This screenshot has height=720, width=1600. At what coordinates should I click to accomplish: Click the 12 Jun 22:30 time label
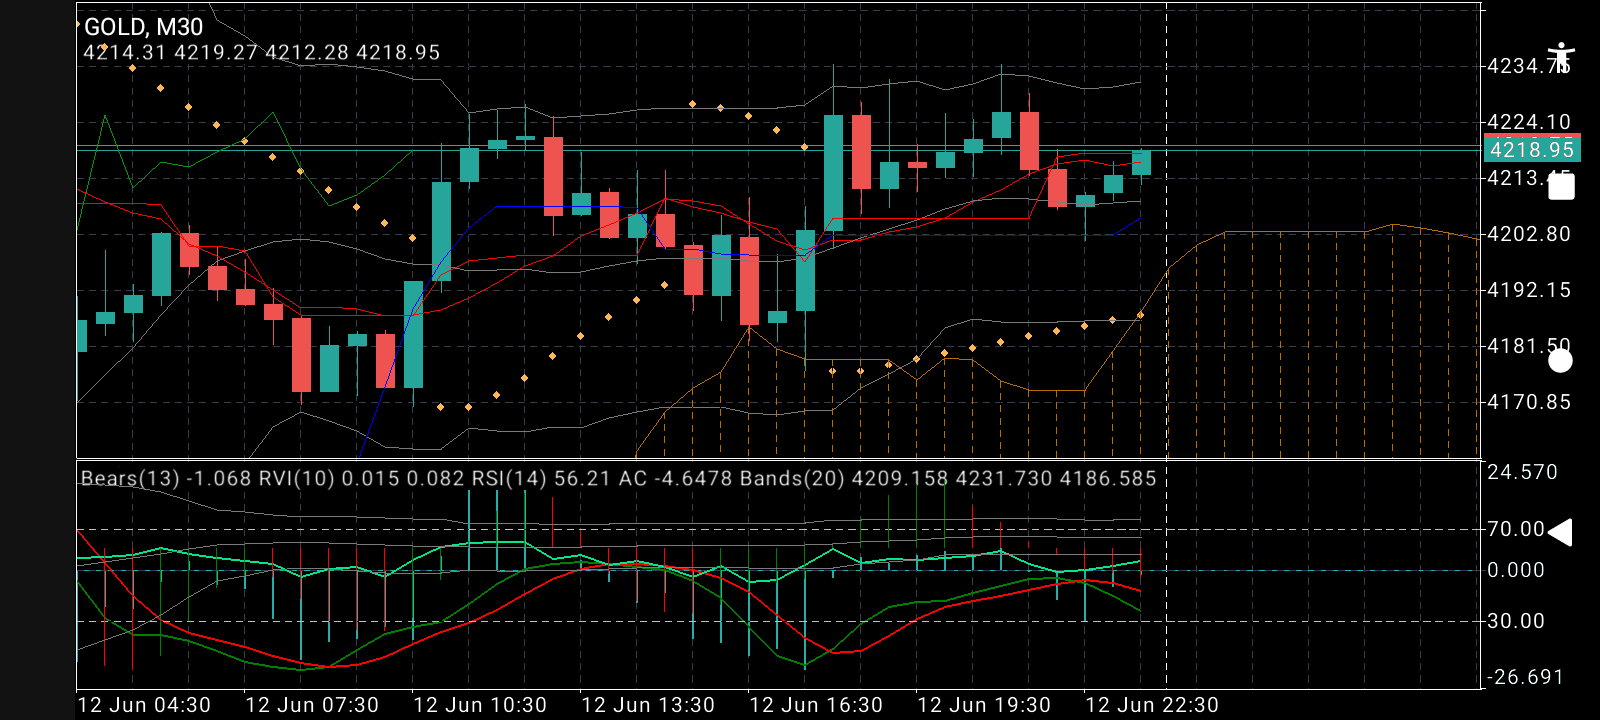(x=1152, y=705)
